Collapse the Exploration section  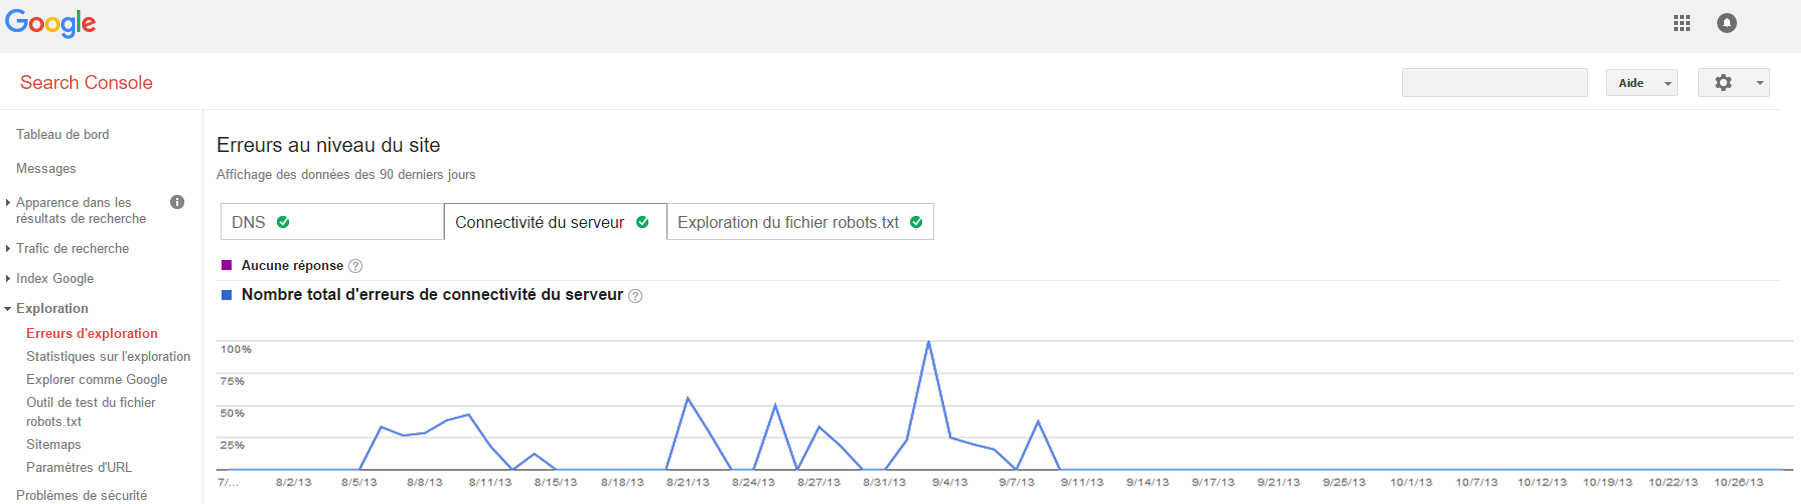(51, 308)
